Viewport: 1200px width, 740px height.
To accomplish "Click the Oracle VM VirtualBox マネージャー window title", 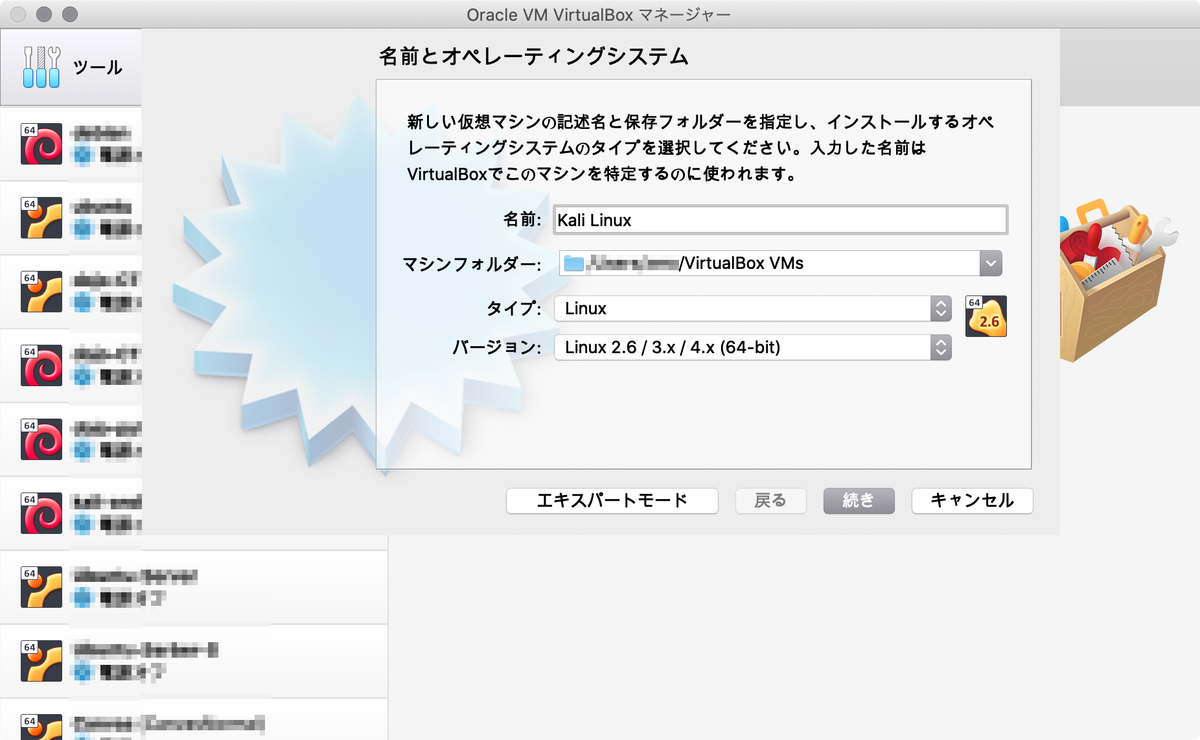I will [x=599, y=14].
